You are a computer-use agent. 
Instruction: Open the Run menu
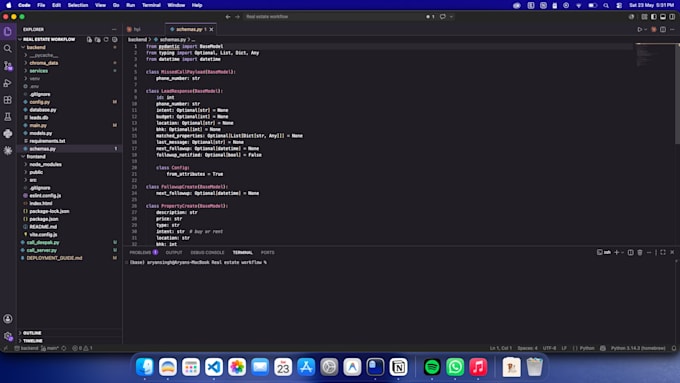[131, 5]
